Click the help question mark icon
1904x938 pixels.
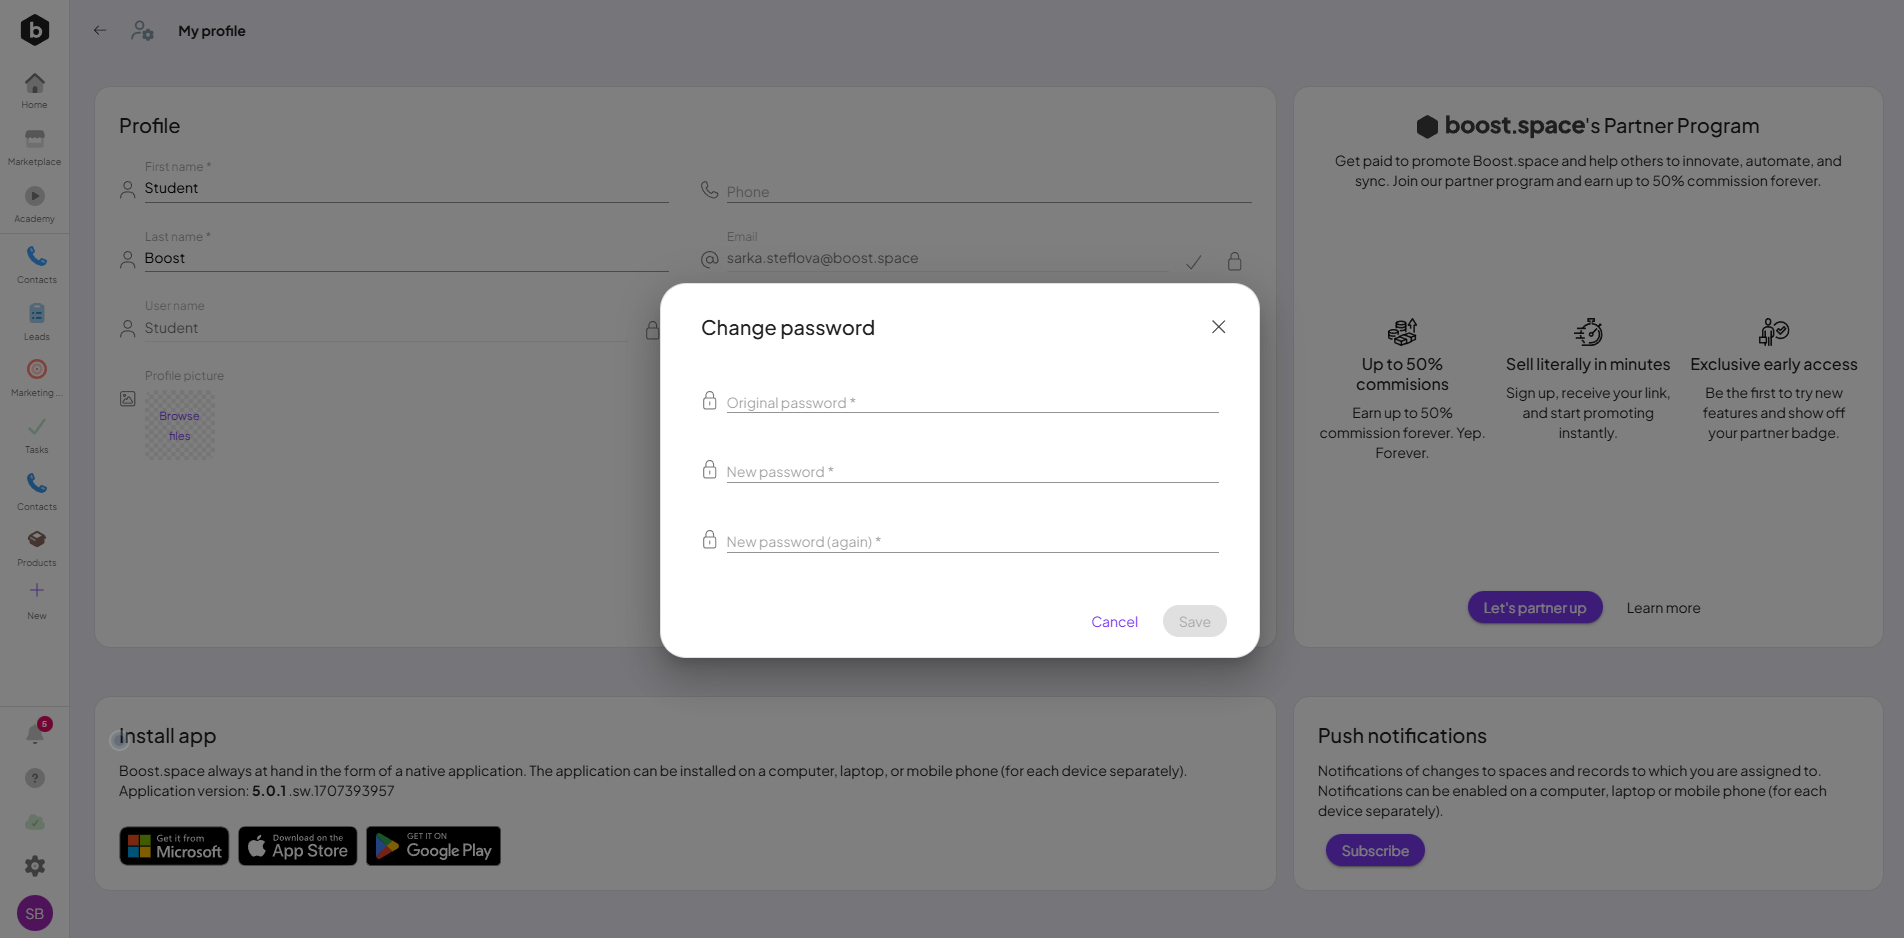[x=35, y=778]
